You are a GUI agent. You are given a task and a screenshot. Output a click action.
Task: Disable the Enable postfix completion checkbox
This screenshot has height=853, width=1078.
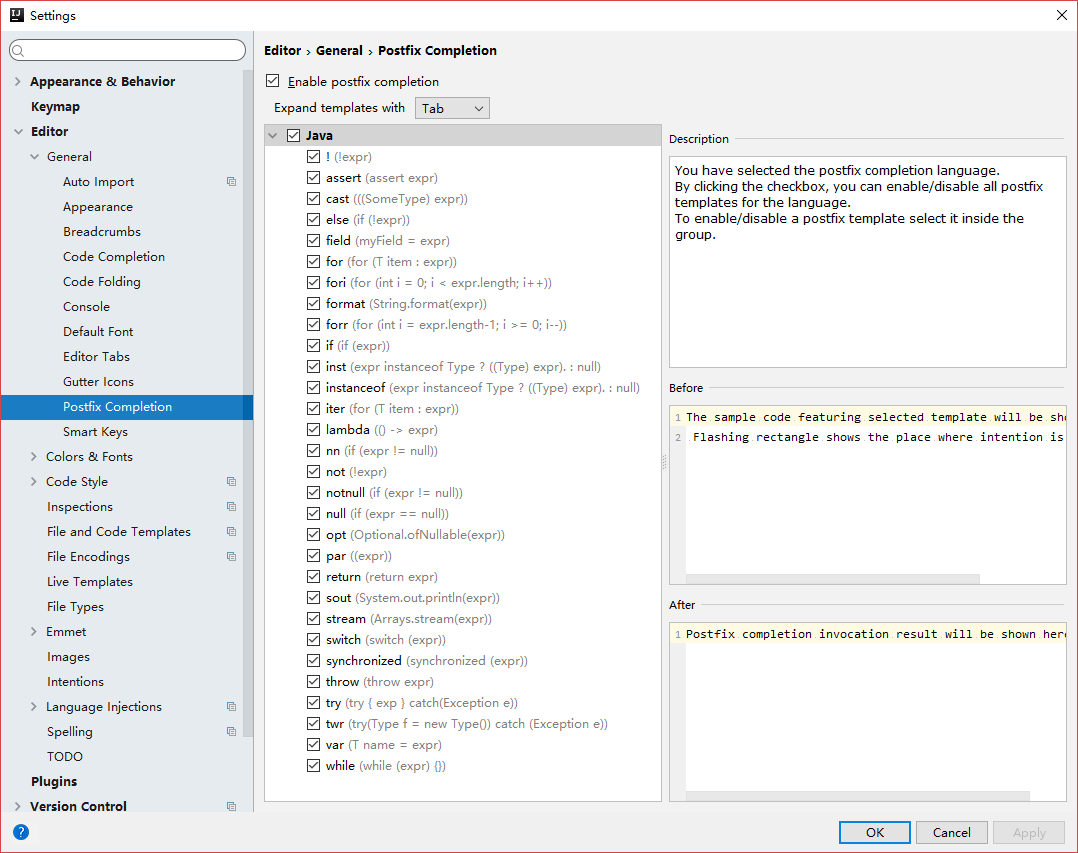pyautogui.click(x=273, y=82)
